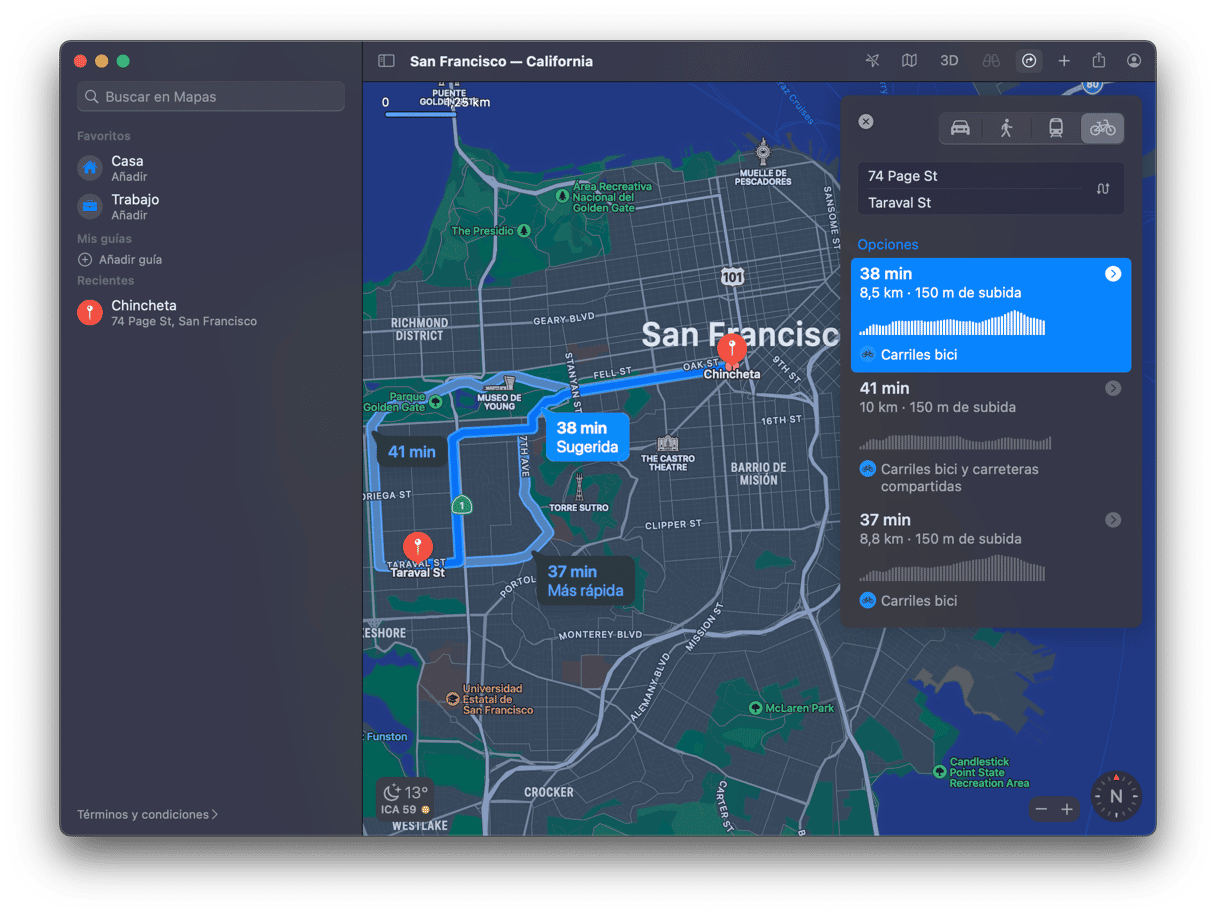Select the McLaren Park icon
The height and width of the screenshot is (915, 1216).
[x=756, y=707]
